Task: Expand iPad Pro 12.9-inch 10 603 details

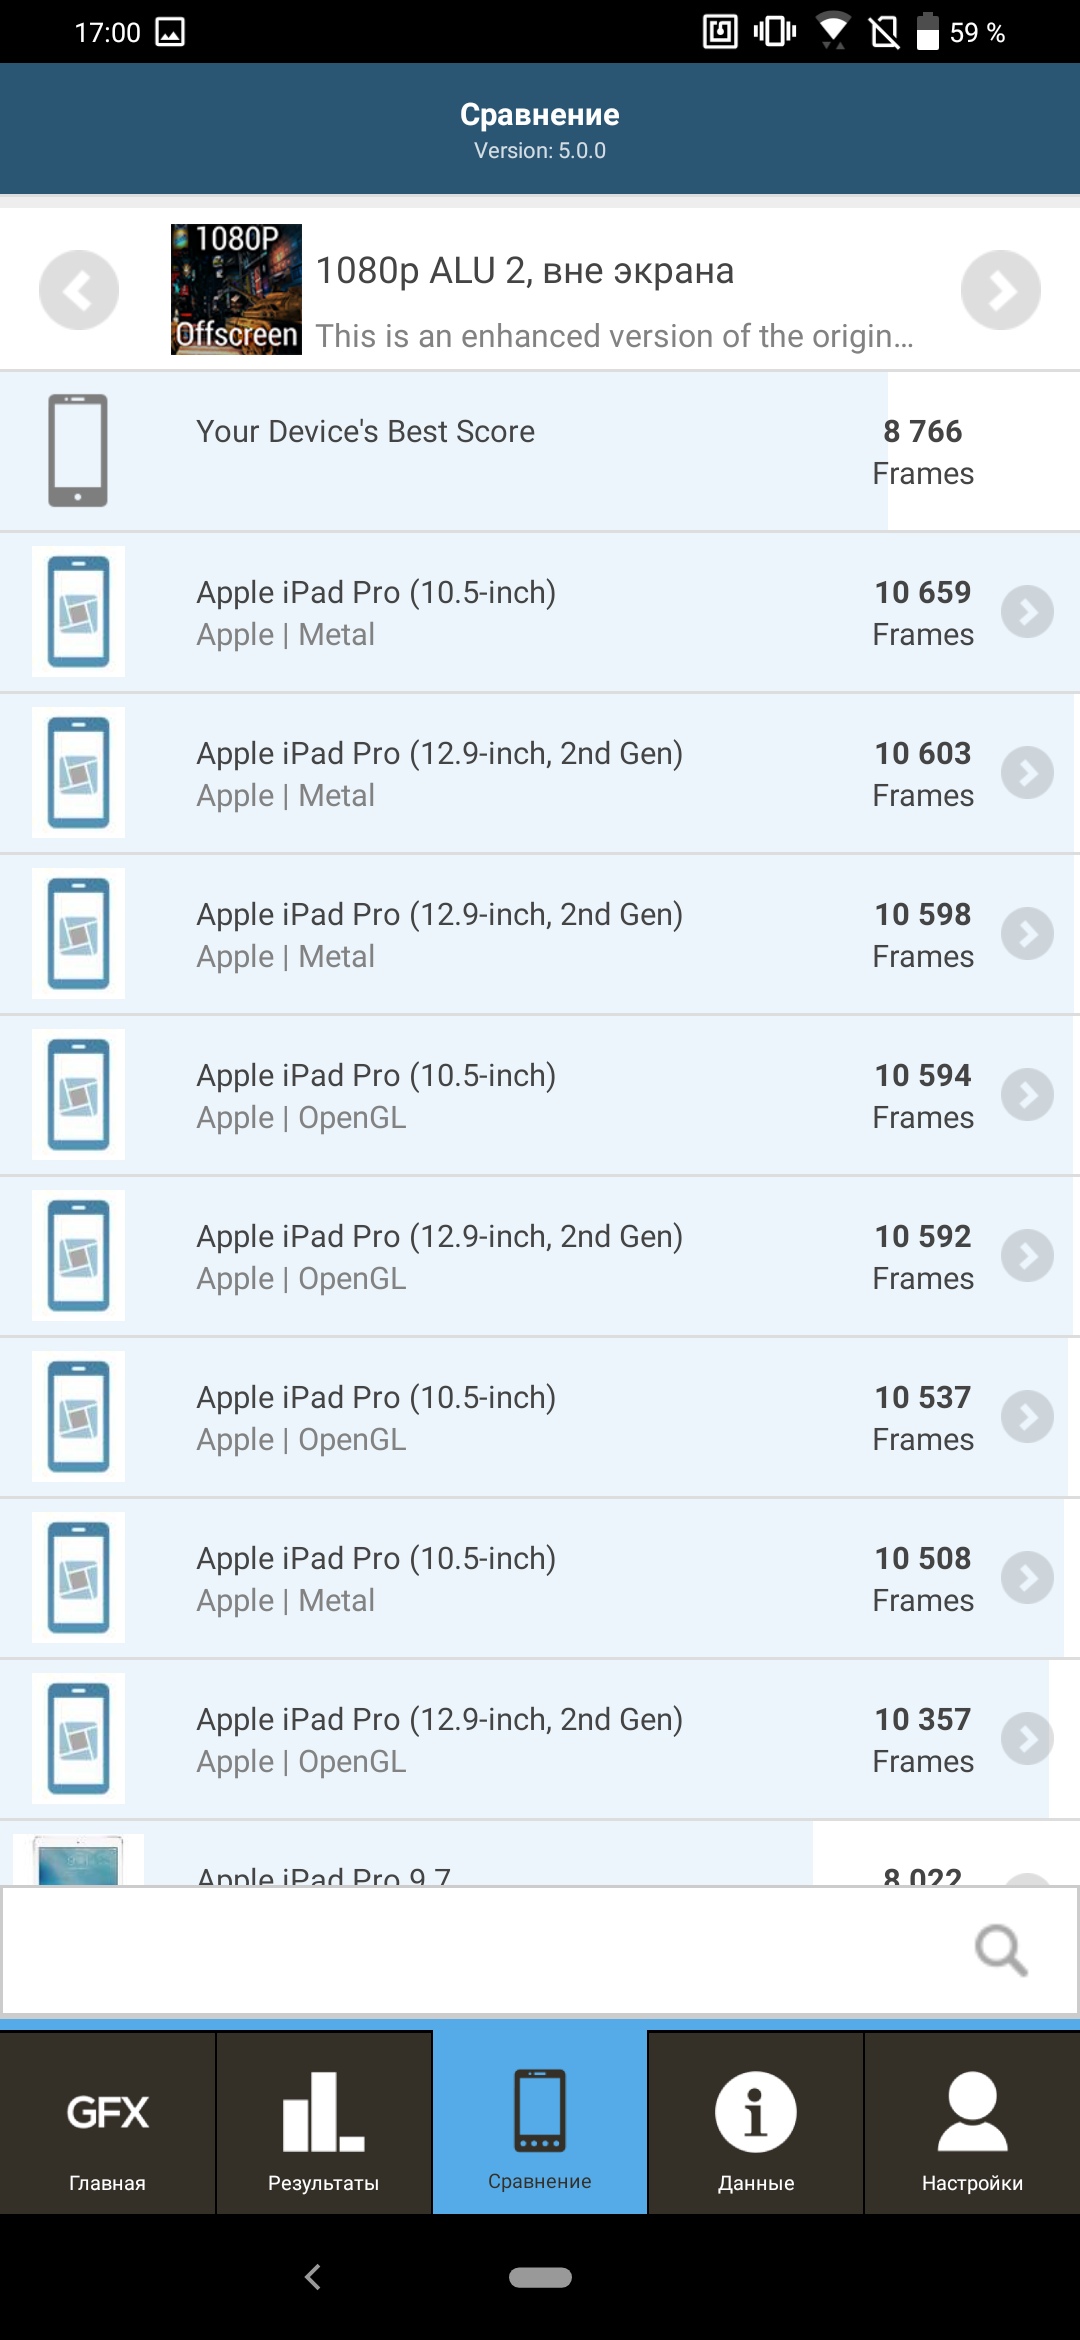Action: point(1027,773)
